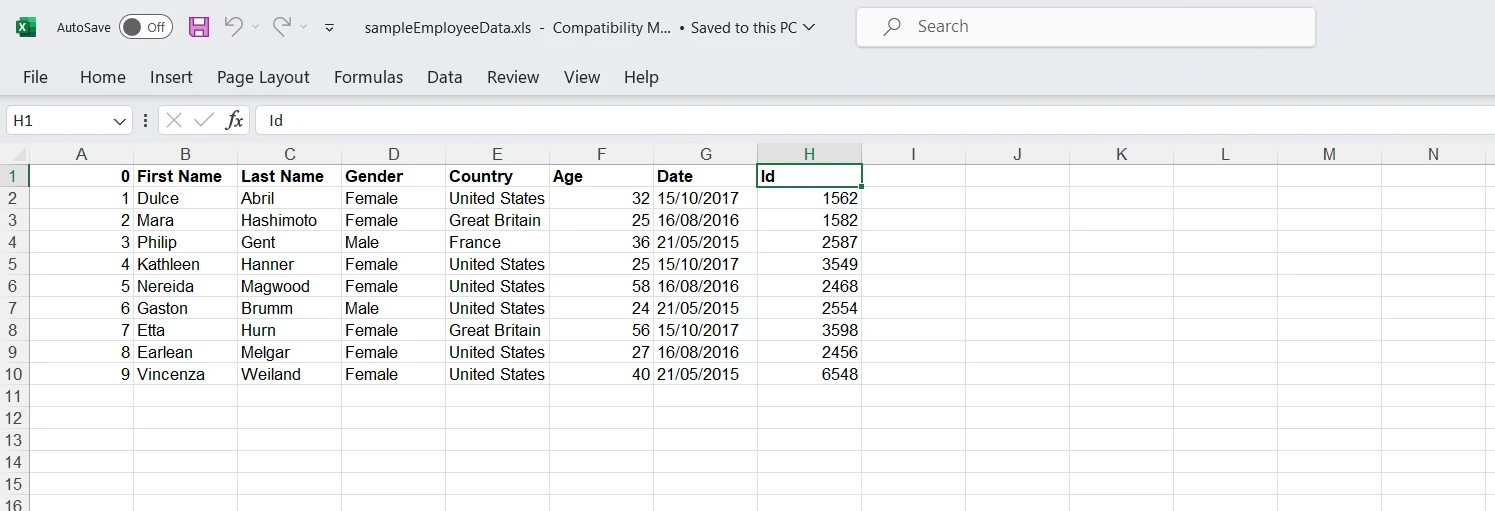Click the Cancel X icon in formula bar
Viewport: 1495px width, 511px height.
tap(174, 121)
